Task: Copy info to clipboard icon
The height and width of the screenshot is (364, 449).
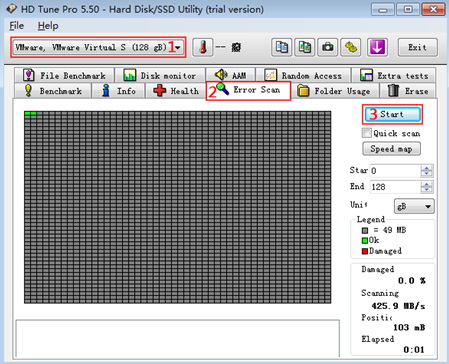Action: (282, 47)
